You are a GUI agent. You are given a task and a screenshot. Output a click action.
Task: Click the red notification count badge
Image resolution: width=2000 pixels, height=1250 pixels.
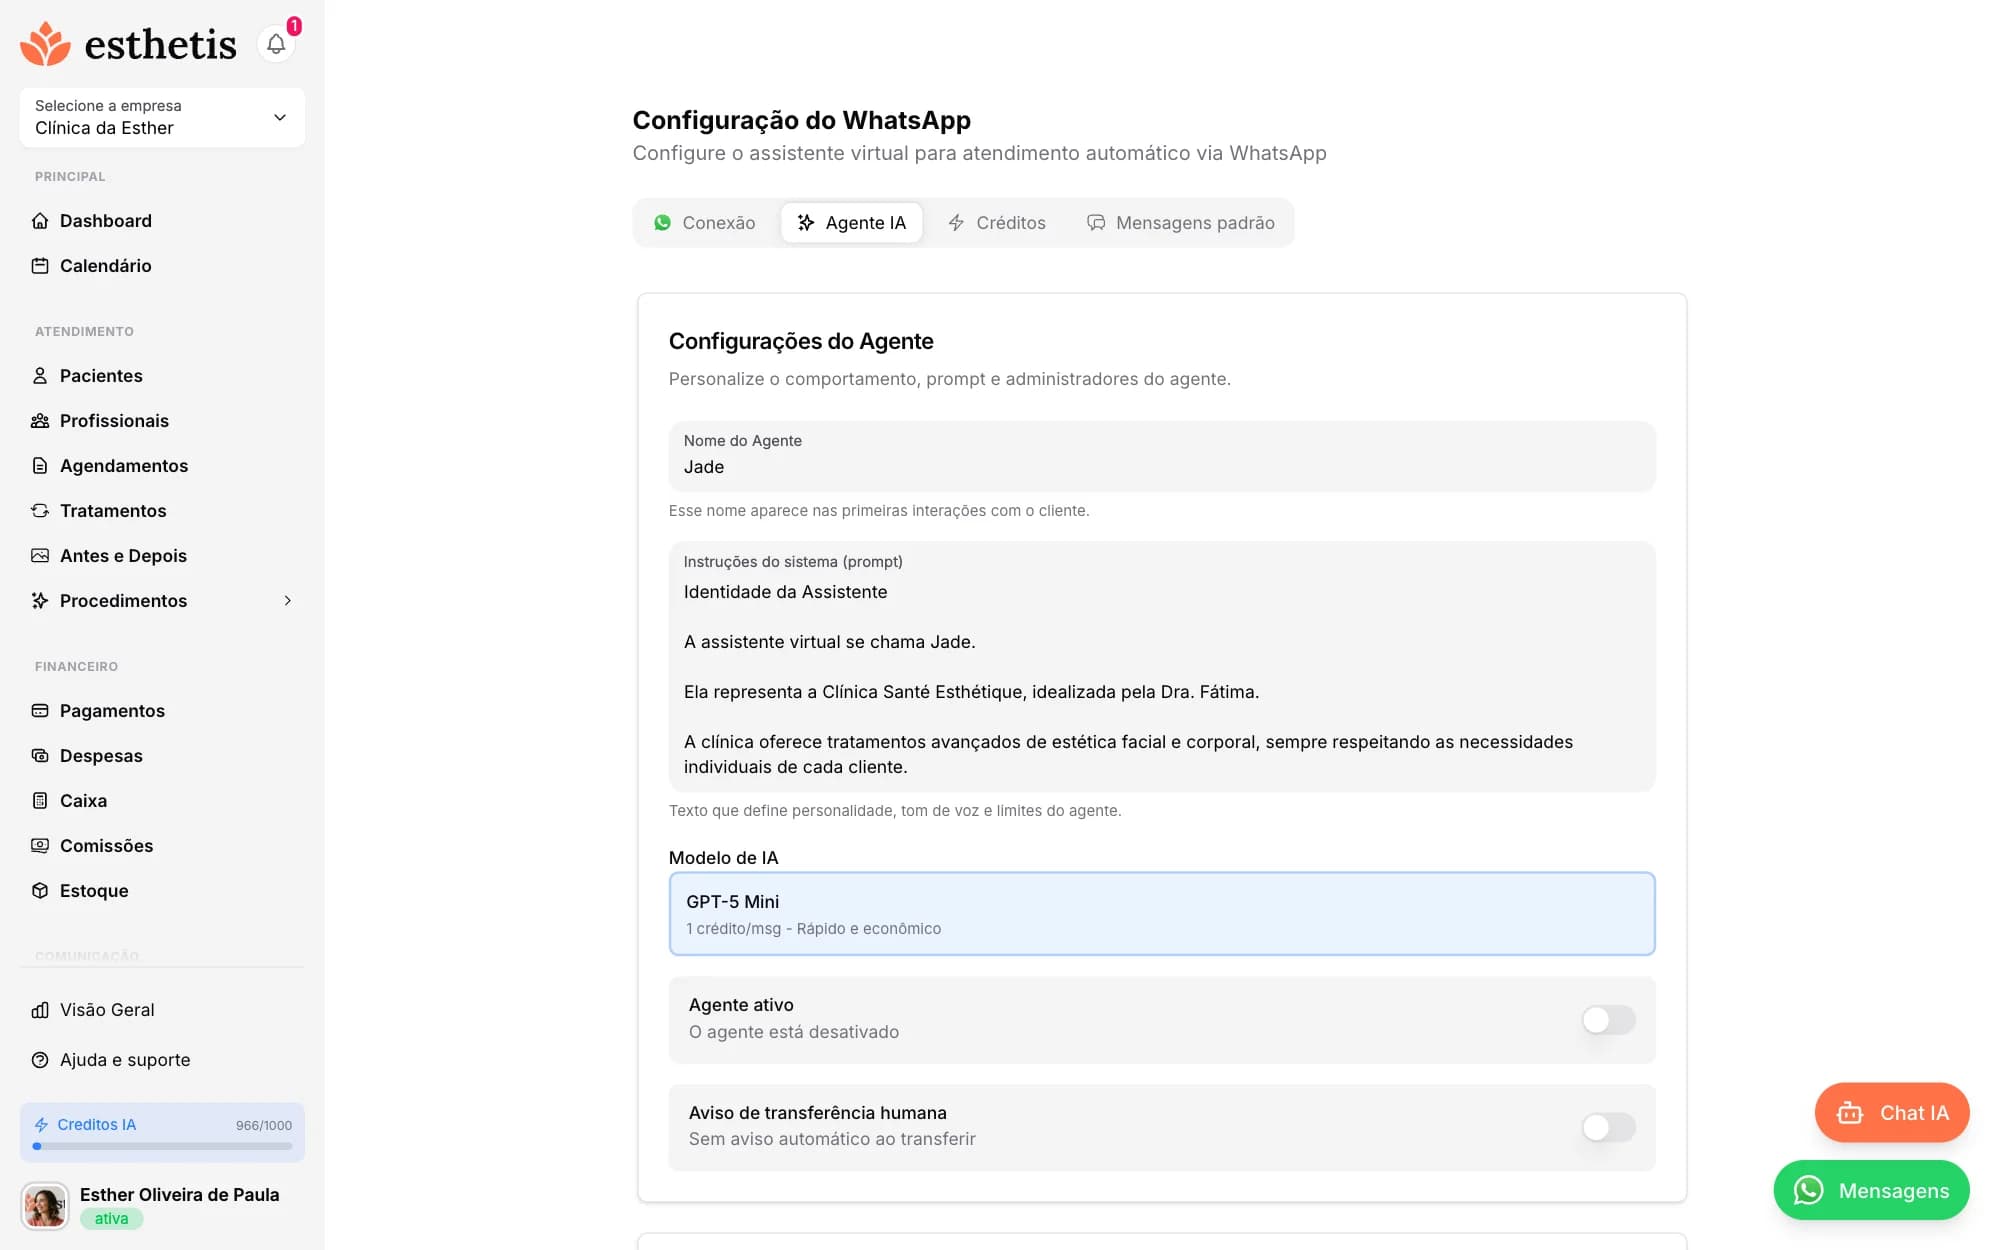tap(294, 26)
